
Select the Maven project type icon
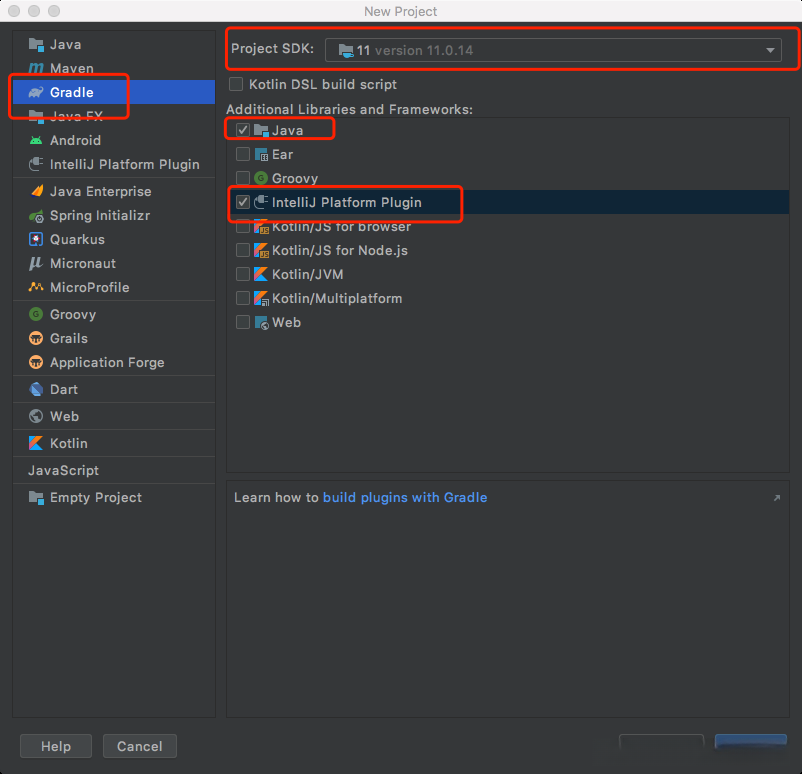pyautogui.click(x=36, y=68)
